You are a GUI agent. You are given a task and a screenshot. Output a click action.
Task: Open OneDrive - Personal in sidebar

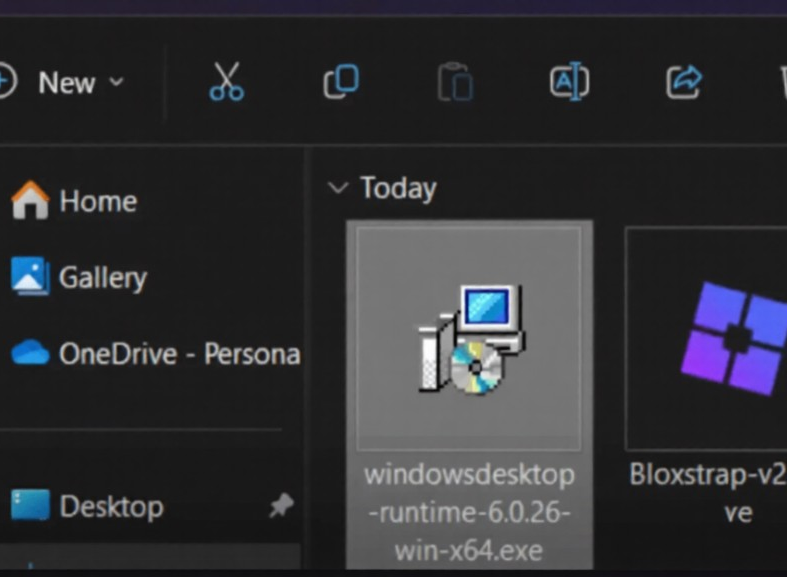point(156,353)
